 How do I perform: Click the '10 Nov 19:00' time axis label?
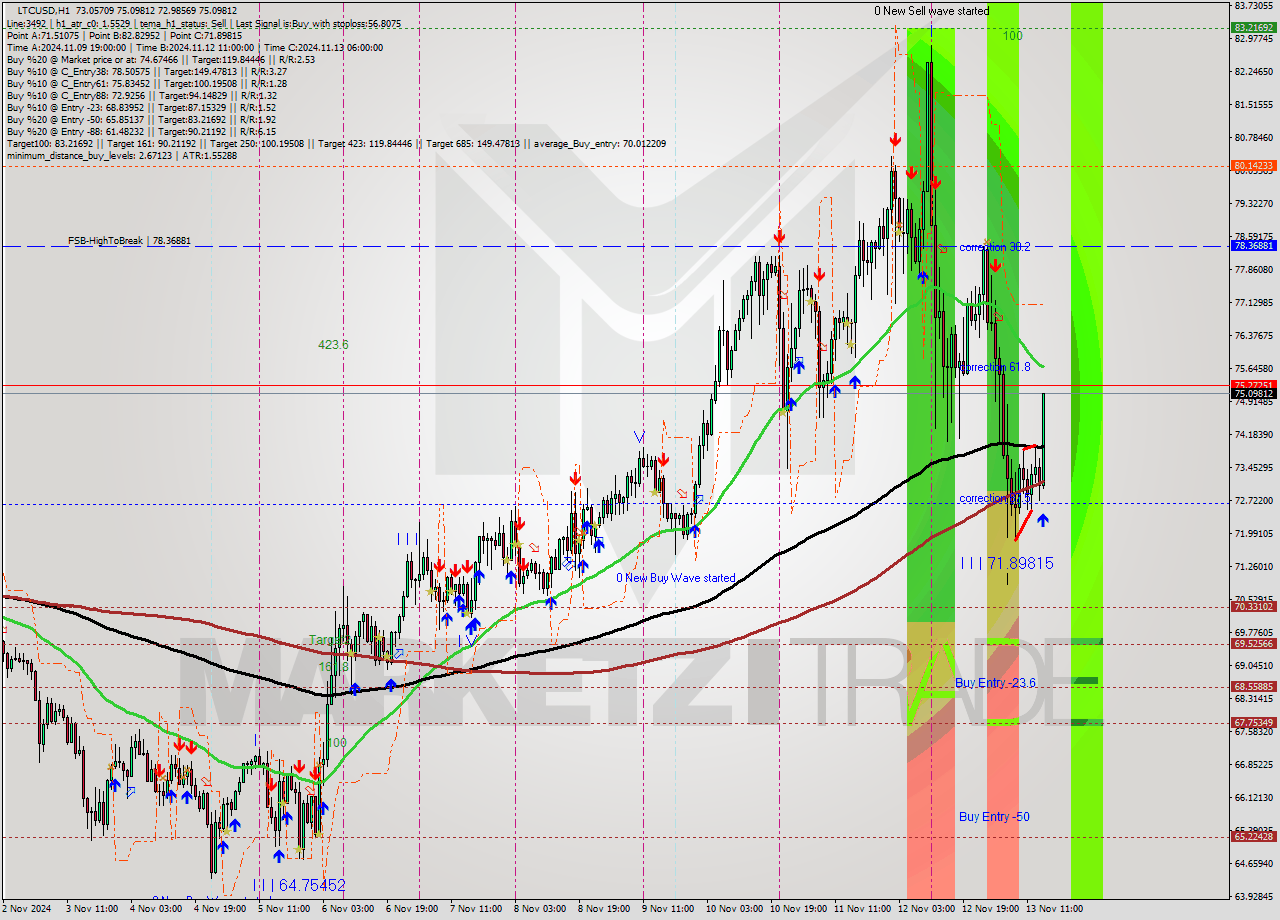799,909
